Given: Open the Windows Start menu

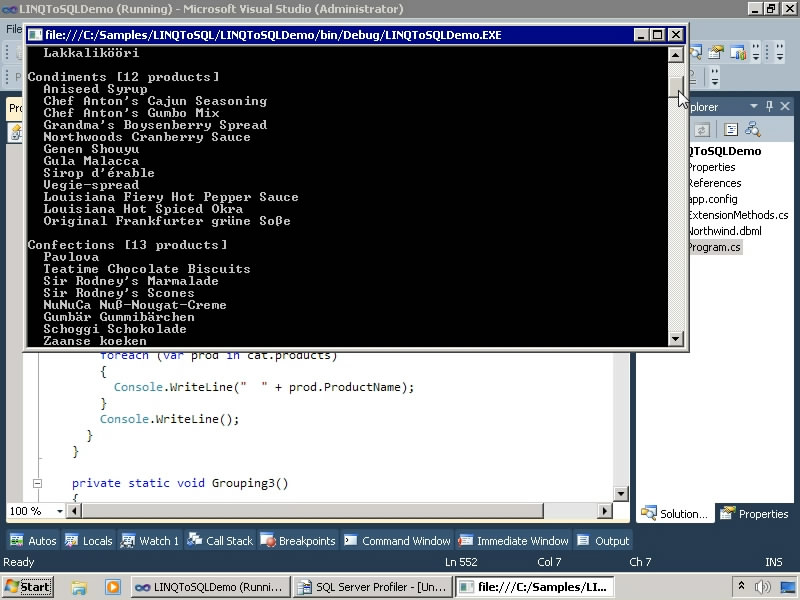Looking at the screenshot, I should 28,587.
